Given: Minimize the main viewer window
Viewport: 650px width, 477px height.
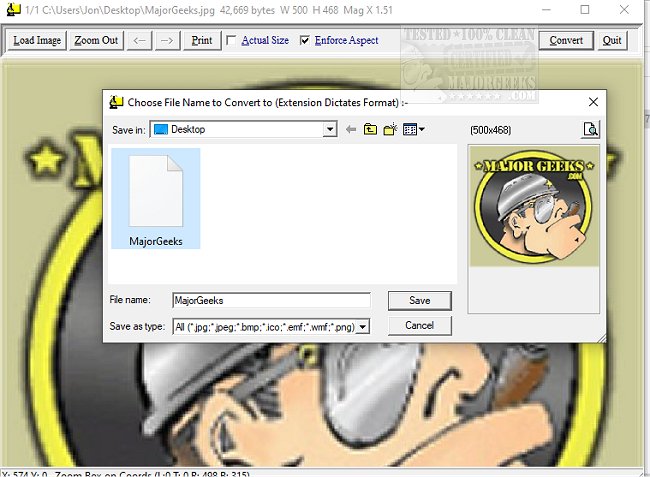Looking at the screenshot, I should (546, 10).
